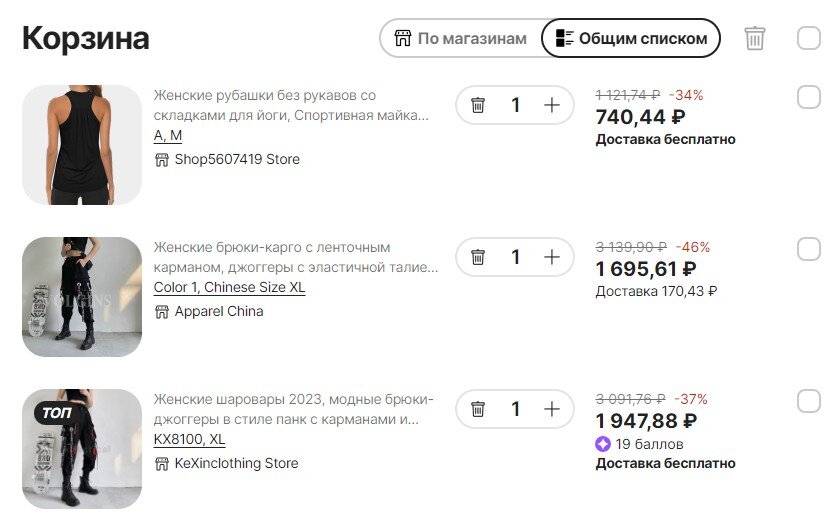This screenshot has width=839, height=531.
Task: Check the yoga tank top item checkbox
Action: pyautogui.click(x=809, y=97)
